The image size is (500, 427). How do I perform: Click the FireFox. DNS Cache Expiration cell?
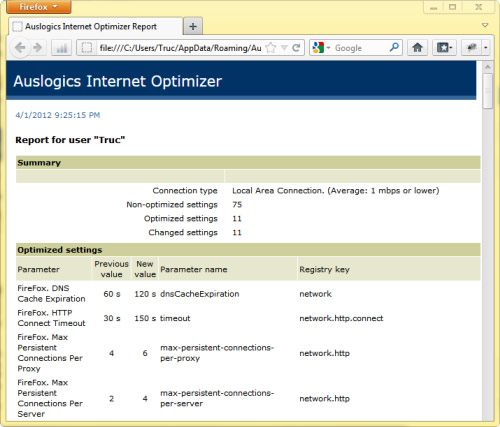coord(51,293)
